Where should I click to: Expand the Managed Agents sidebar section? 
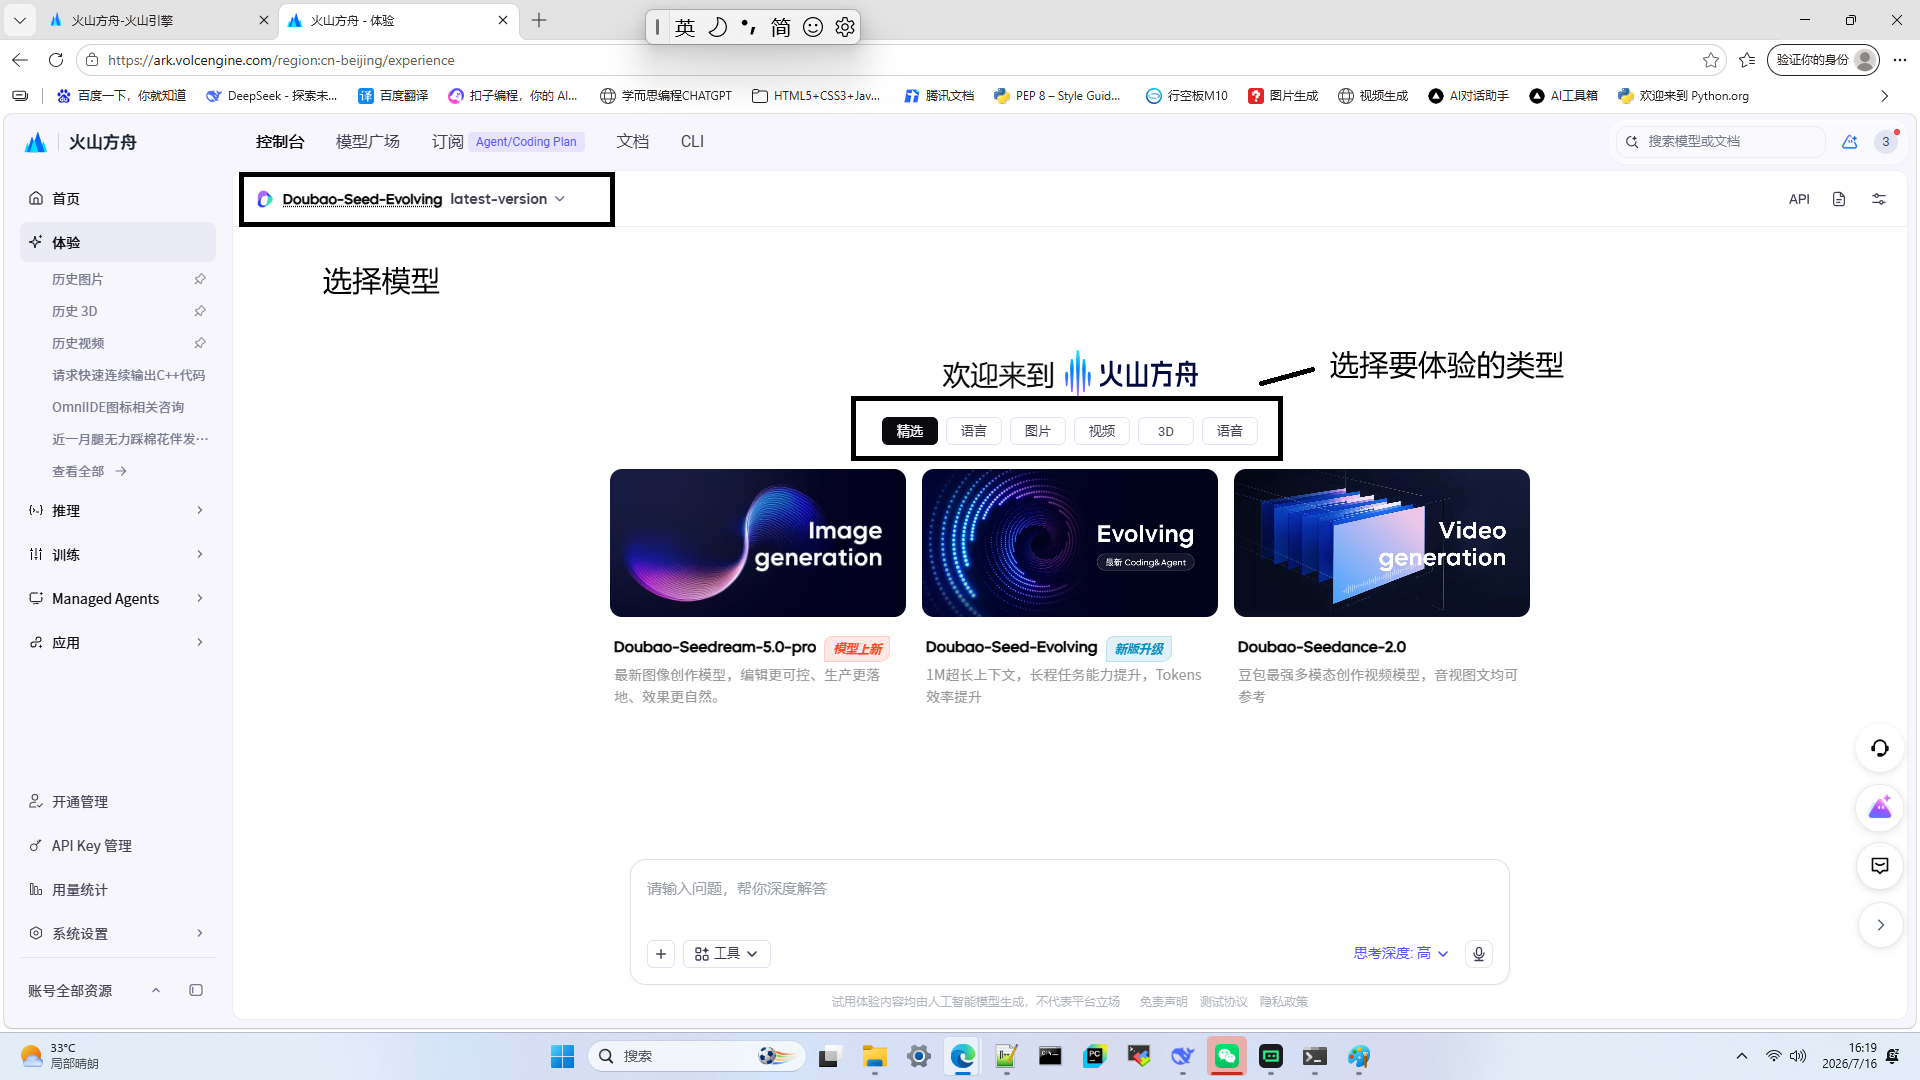118,598
